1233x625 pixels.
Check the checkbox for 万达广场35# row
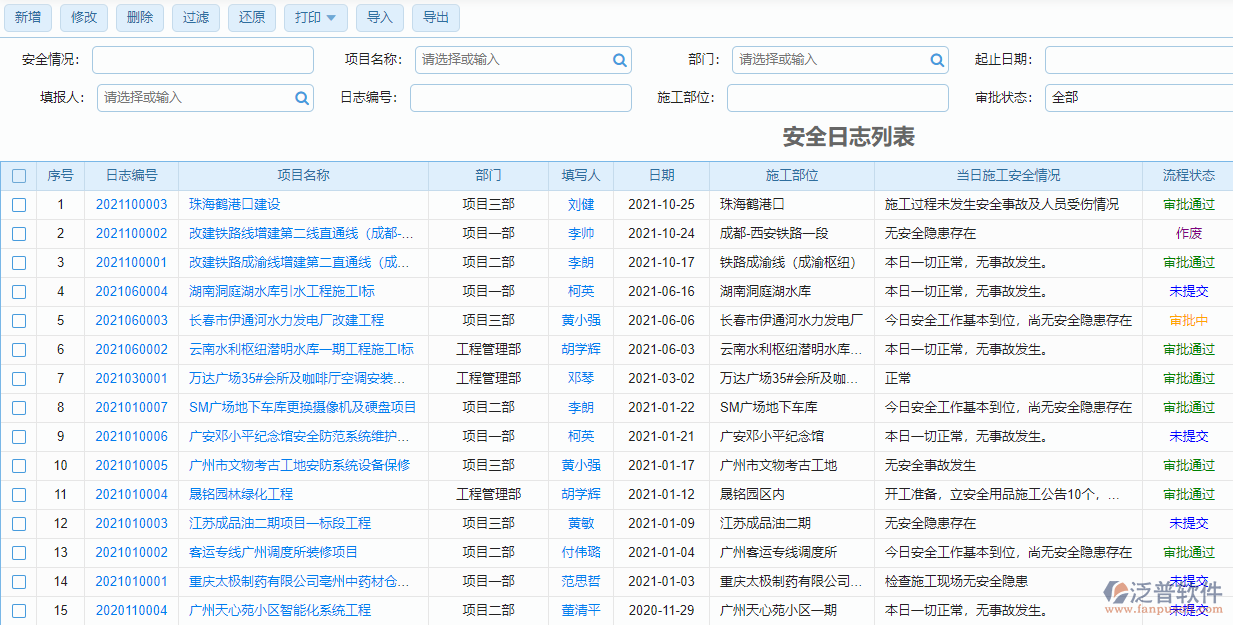pos(18,378)
